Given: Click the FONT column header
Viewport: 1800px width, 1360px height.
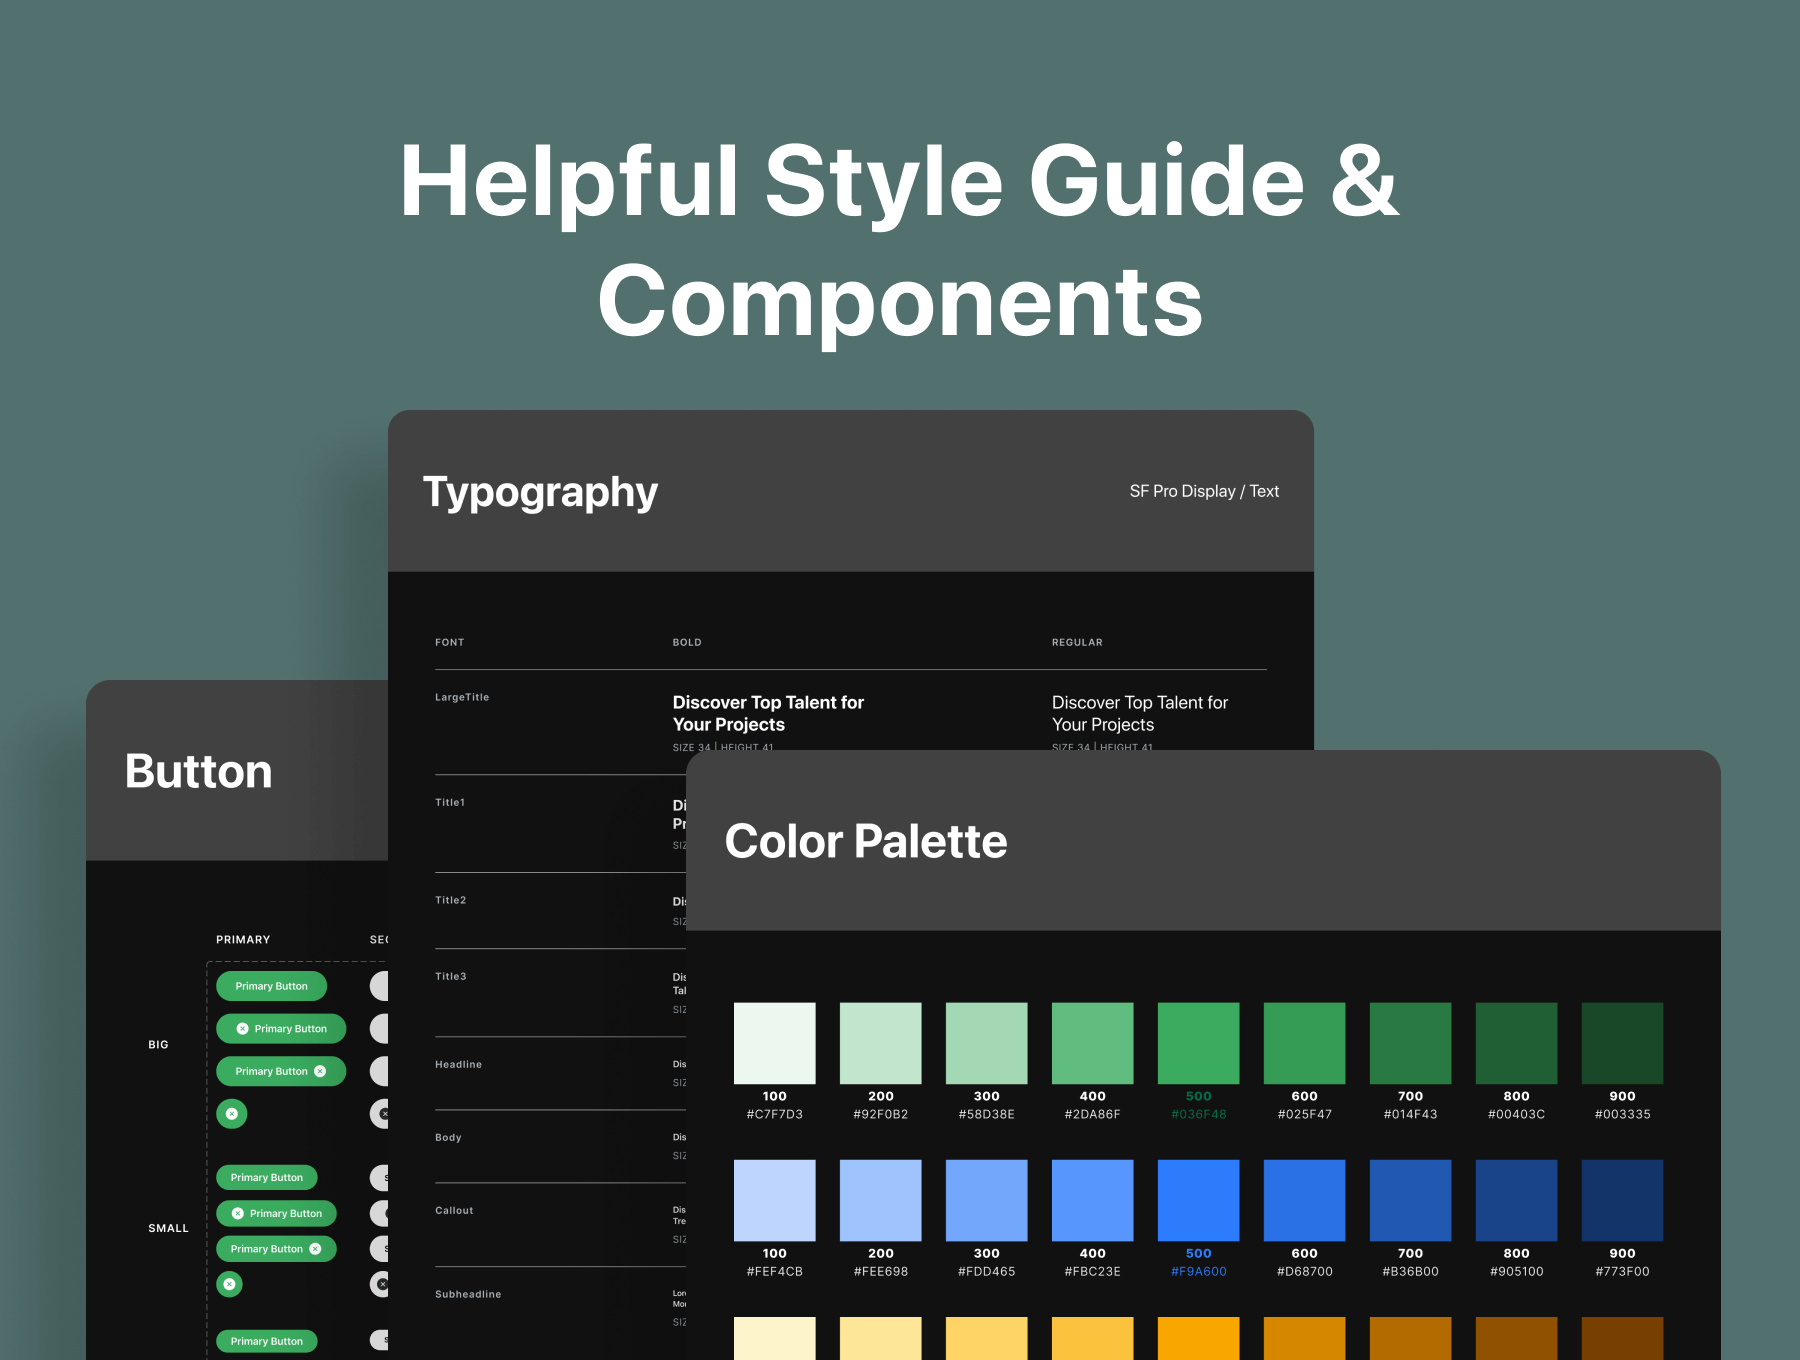Looking at the screenshot, I should tap(450, 642).
